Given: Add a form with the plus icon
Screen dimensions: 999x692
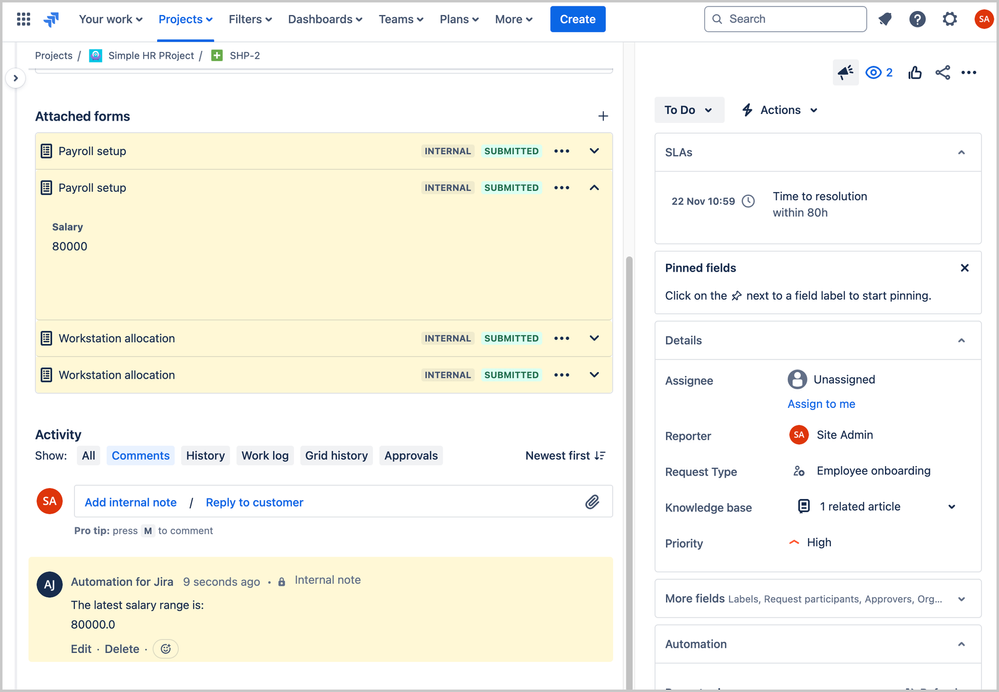Looking at the screenshot, I should [603, 117].
